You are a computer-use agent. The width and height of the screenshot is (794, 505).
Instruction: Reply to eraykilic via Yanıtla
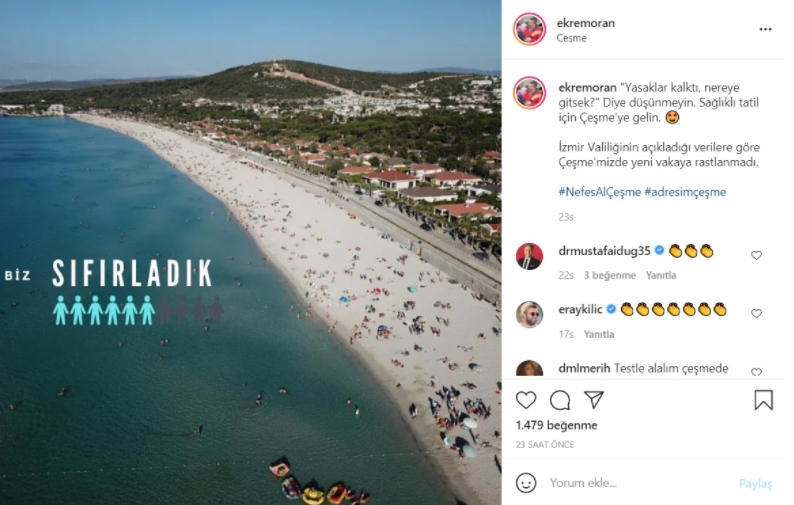pyautogui.click(x=599, y=334)
